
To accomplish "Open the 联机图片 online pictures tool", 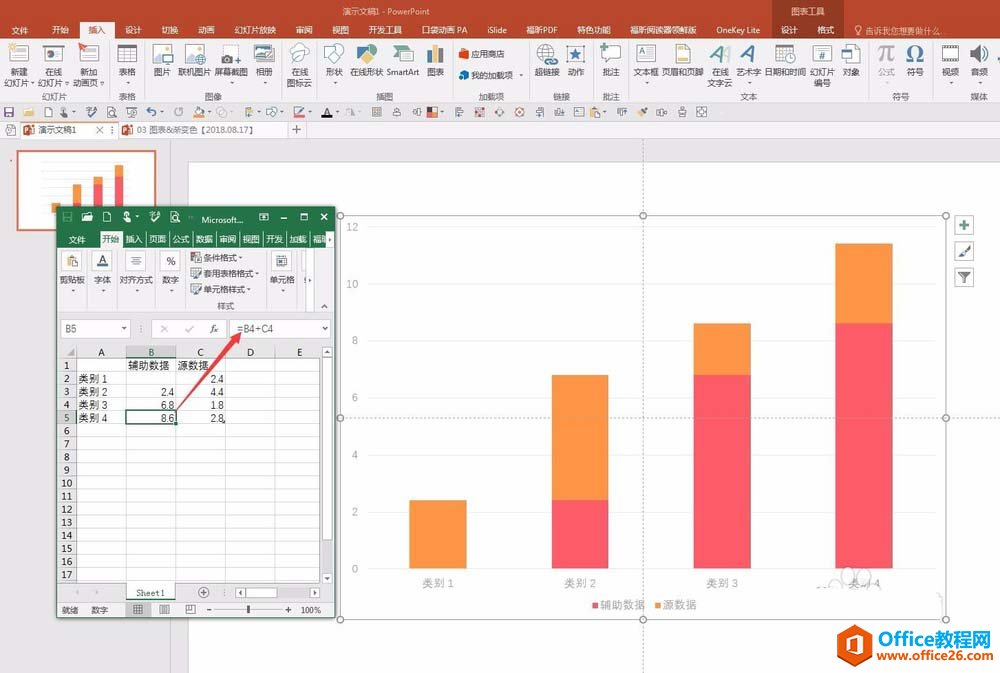I will (x=195, y=55).
